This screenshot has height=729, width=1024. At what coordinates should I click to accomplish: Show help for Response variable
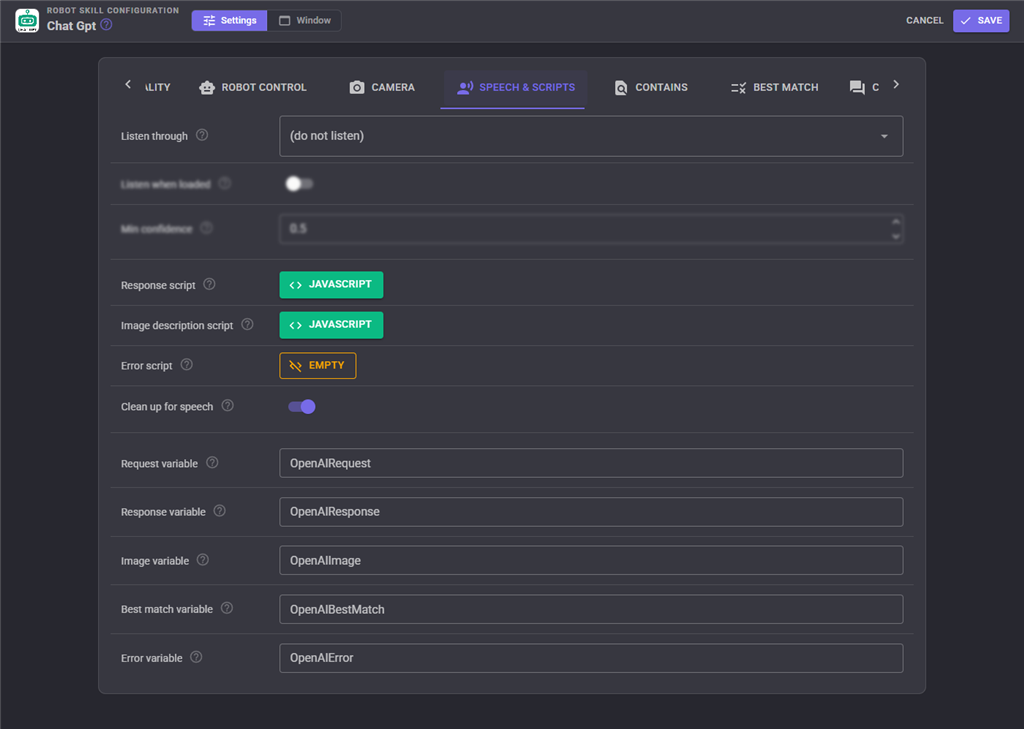click(219, 511)
